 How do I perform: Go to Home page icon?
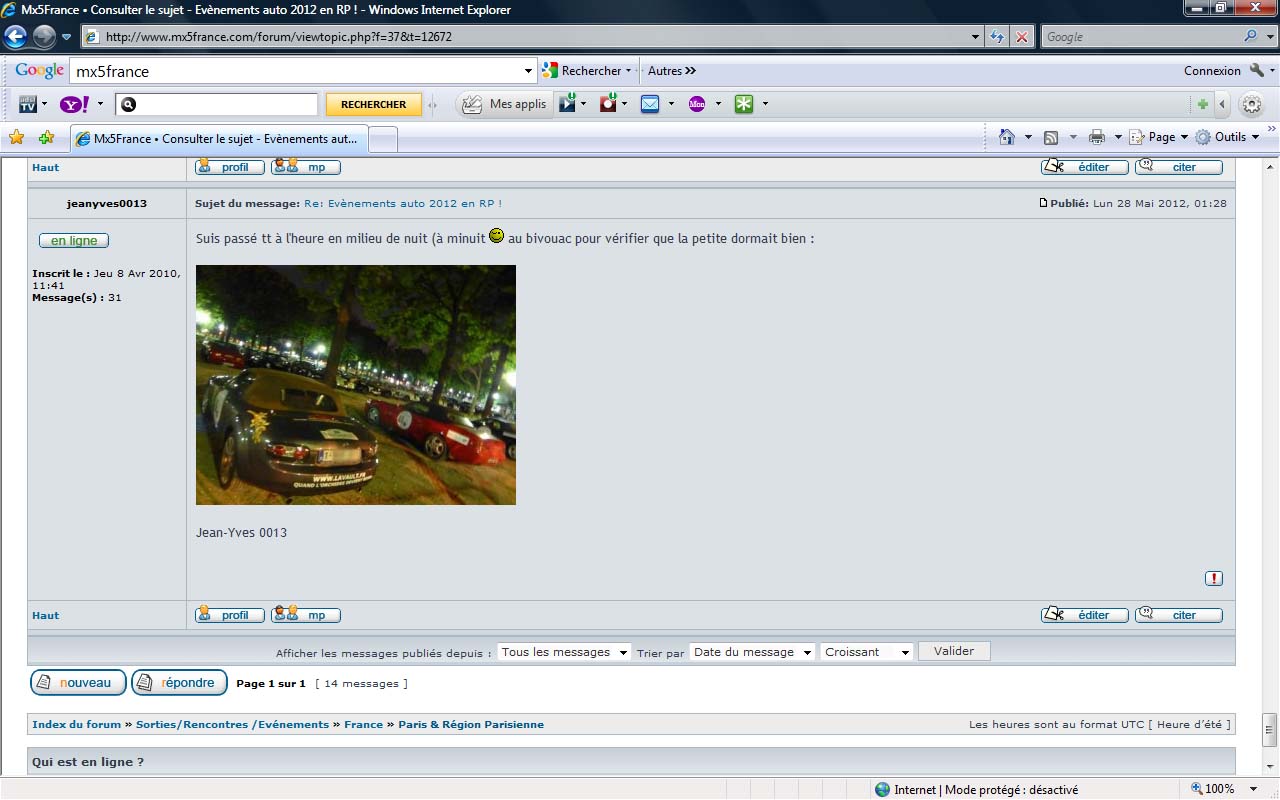point(1007,137)
